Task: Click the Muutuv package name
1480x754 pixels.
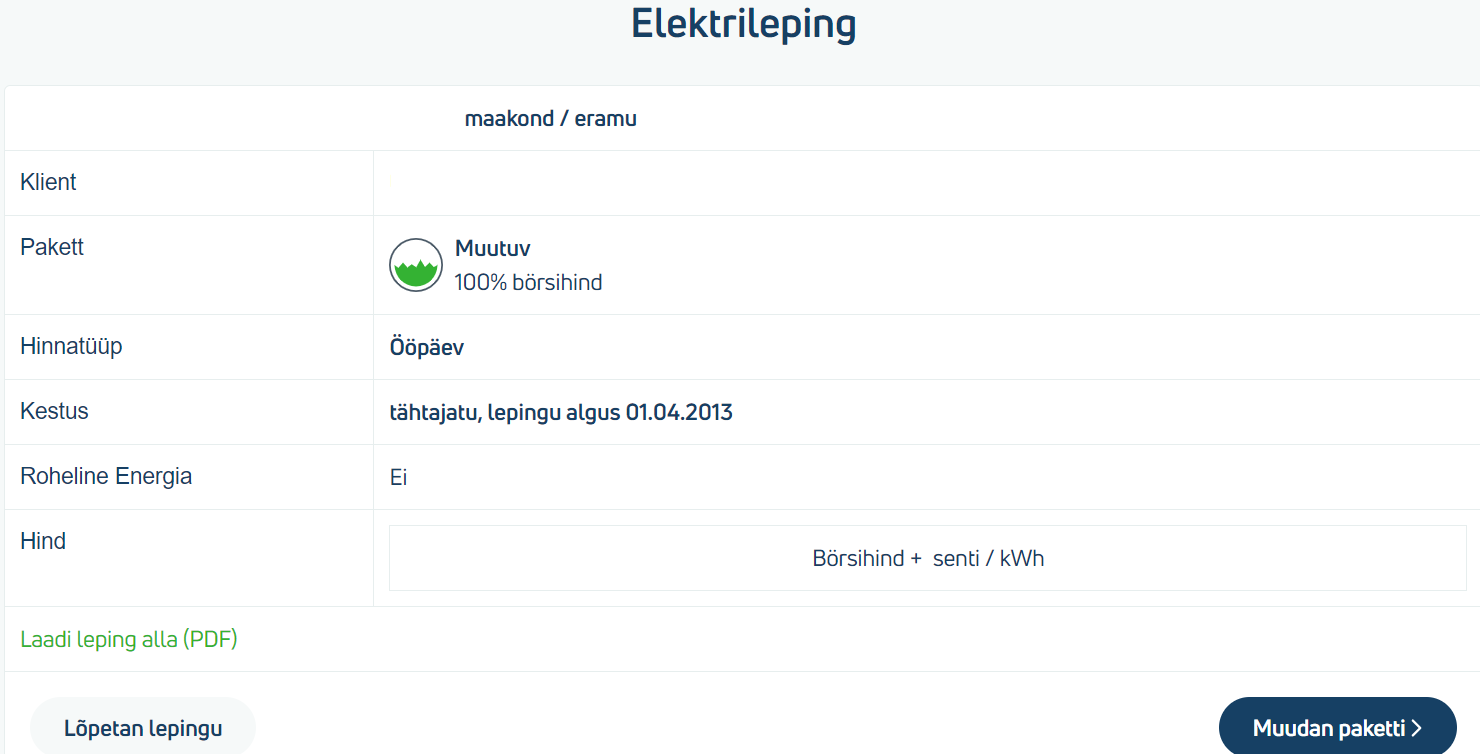Action: [x=492, y=248]
